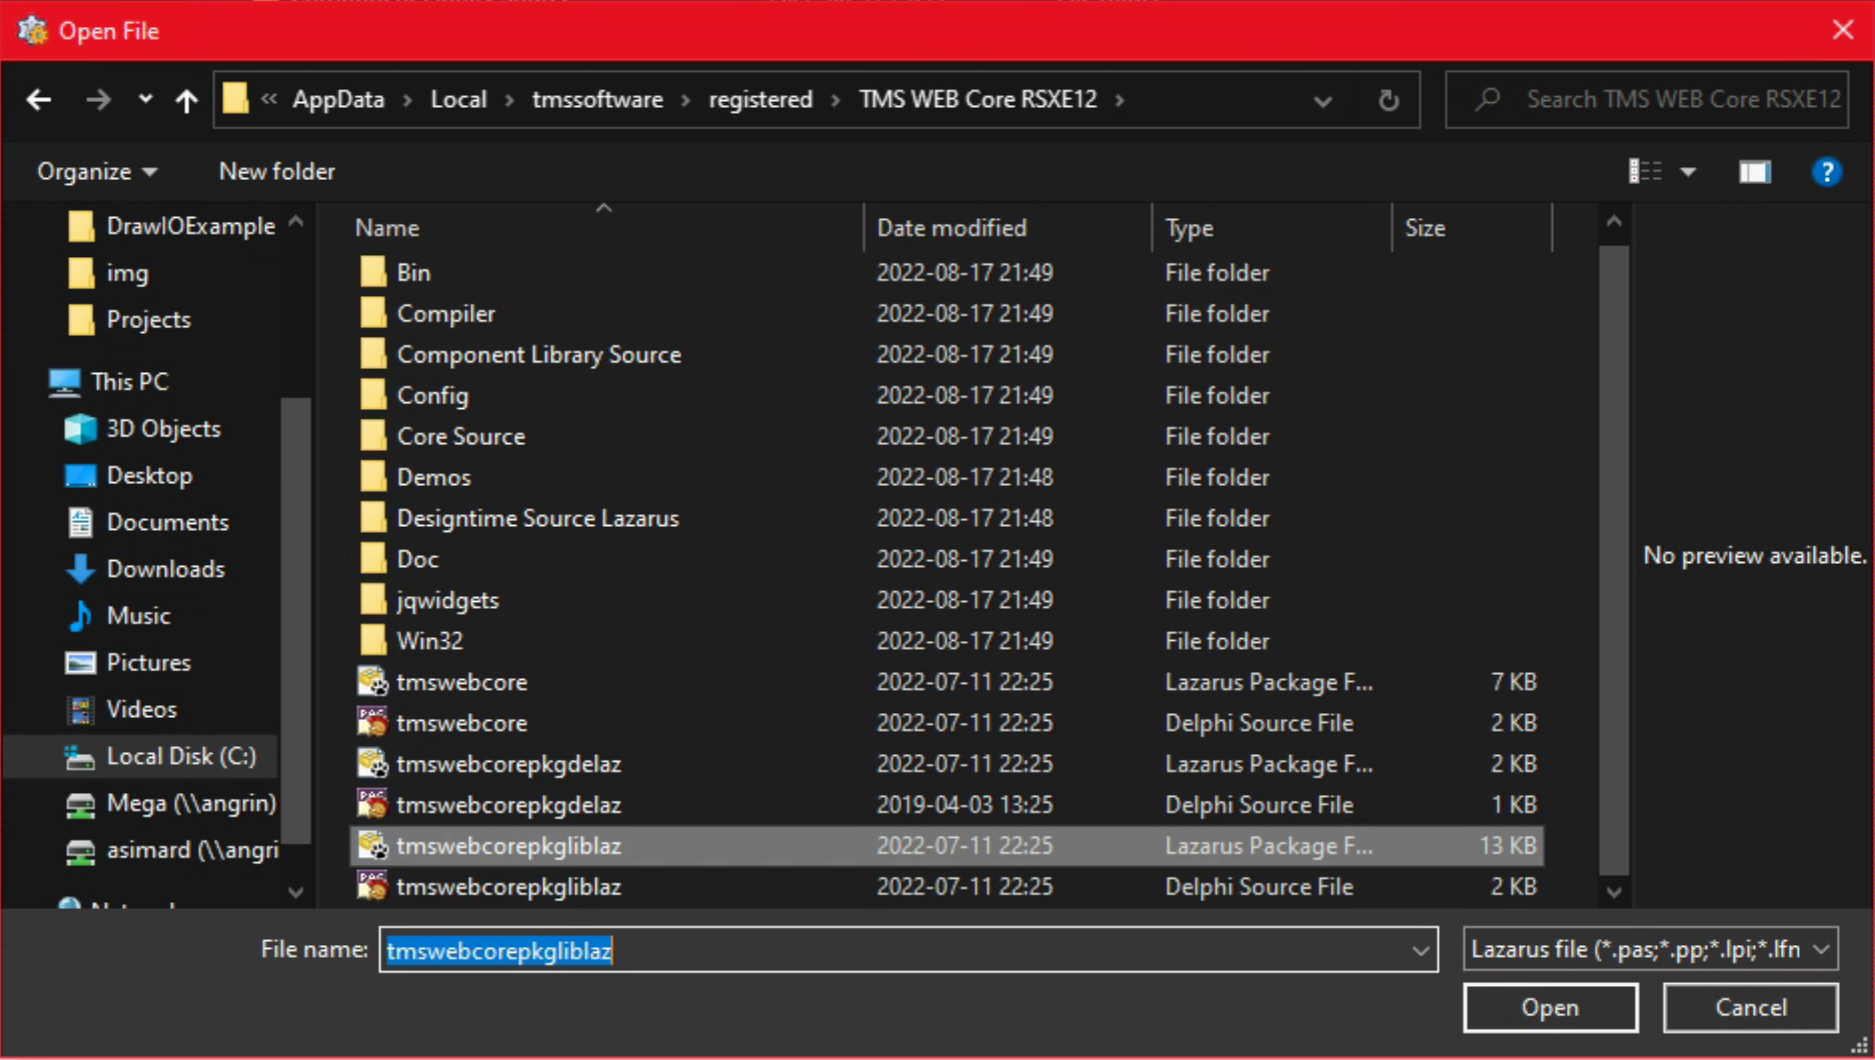This screenshot has height=1060, width=1875.
Task: Open Projects folder in navigation pane
Action: click(129, 320)
